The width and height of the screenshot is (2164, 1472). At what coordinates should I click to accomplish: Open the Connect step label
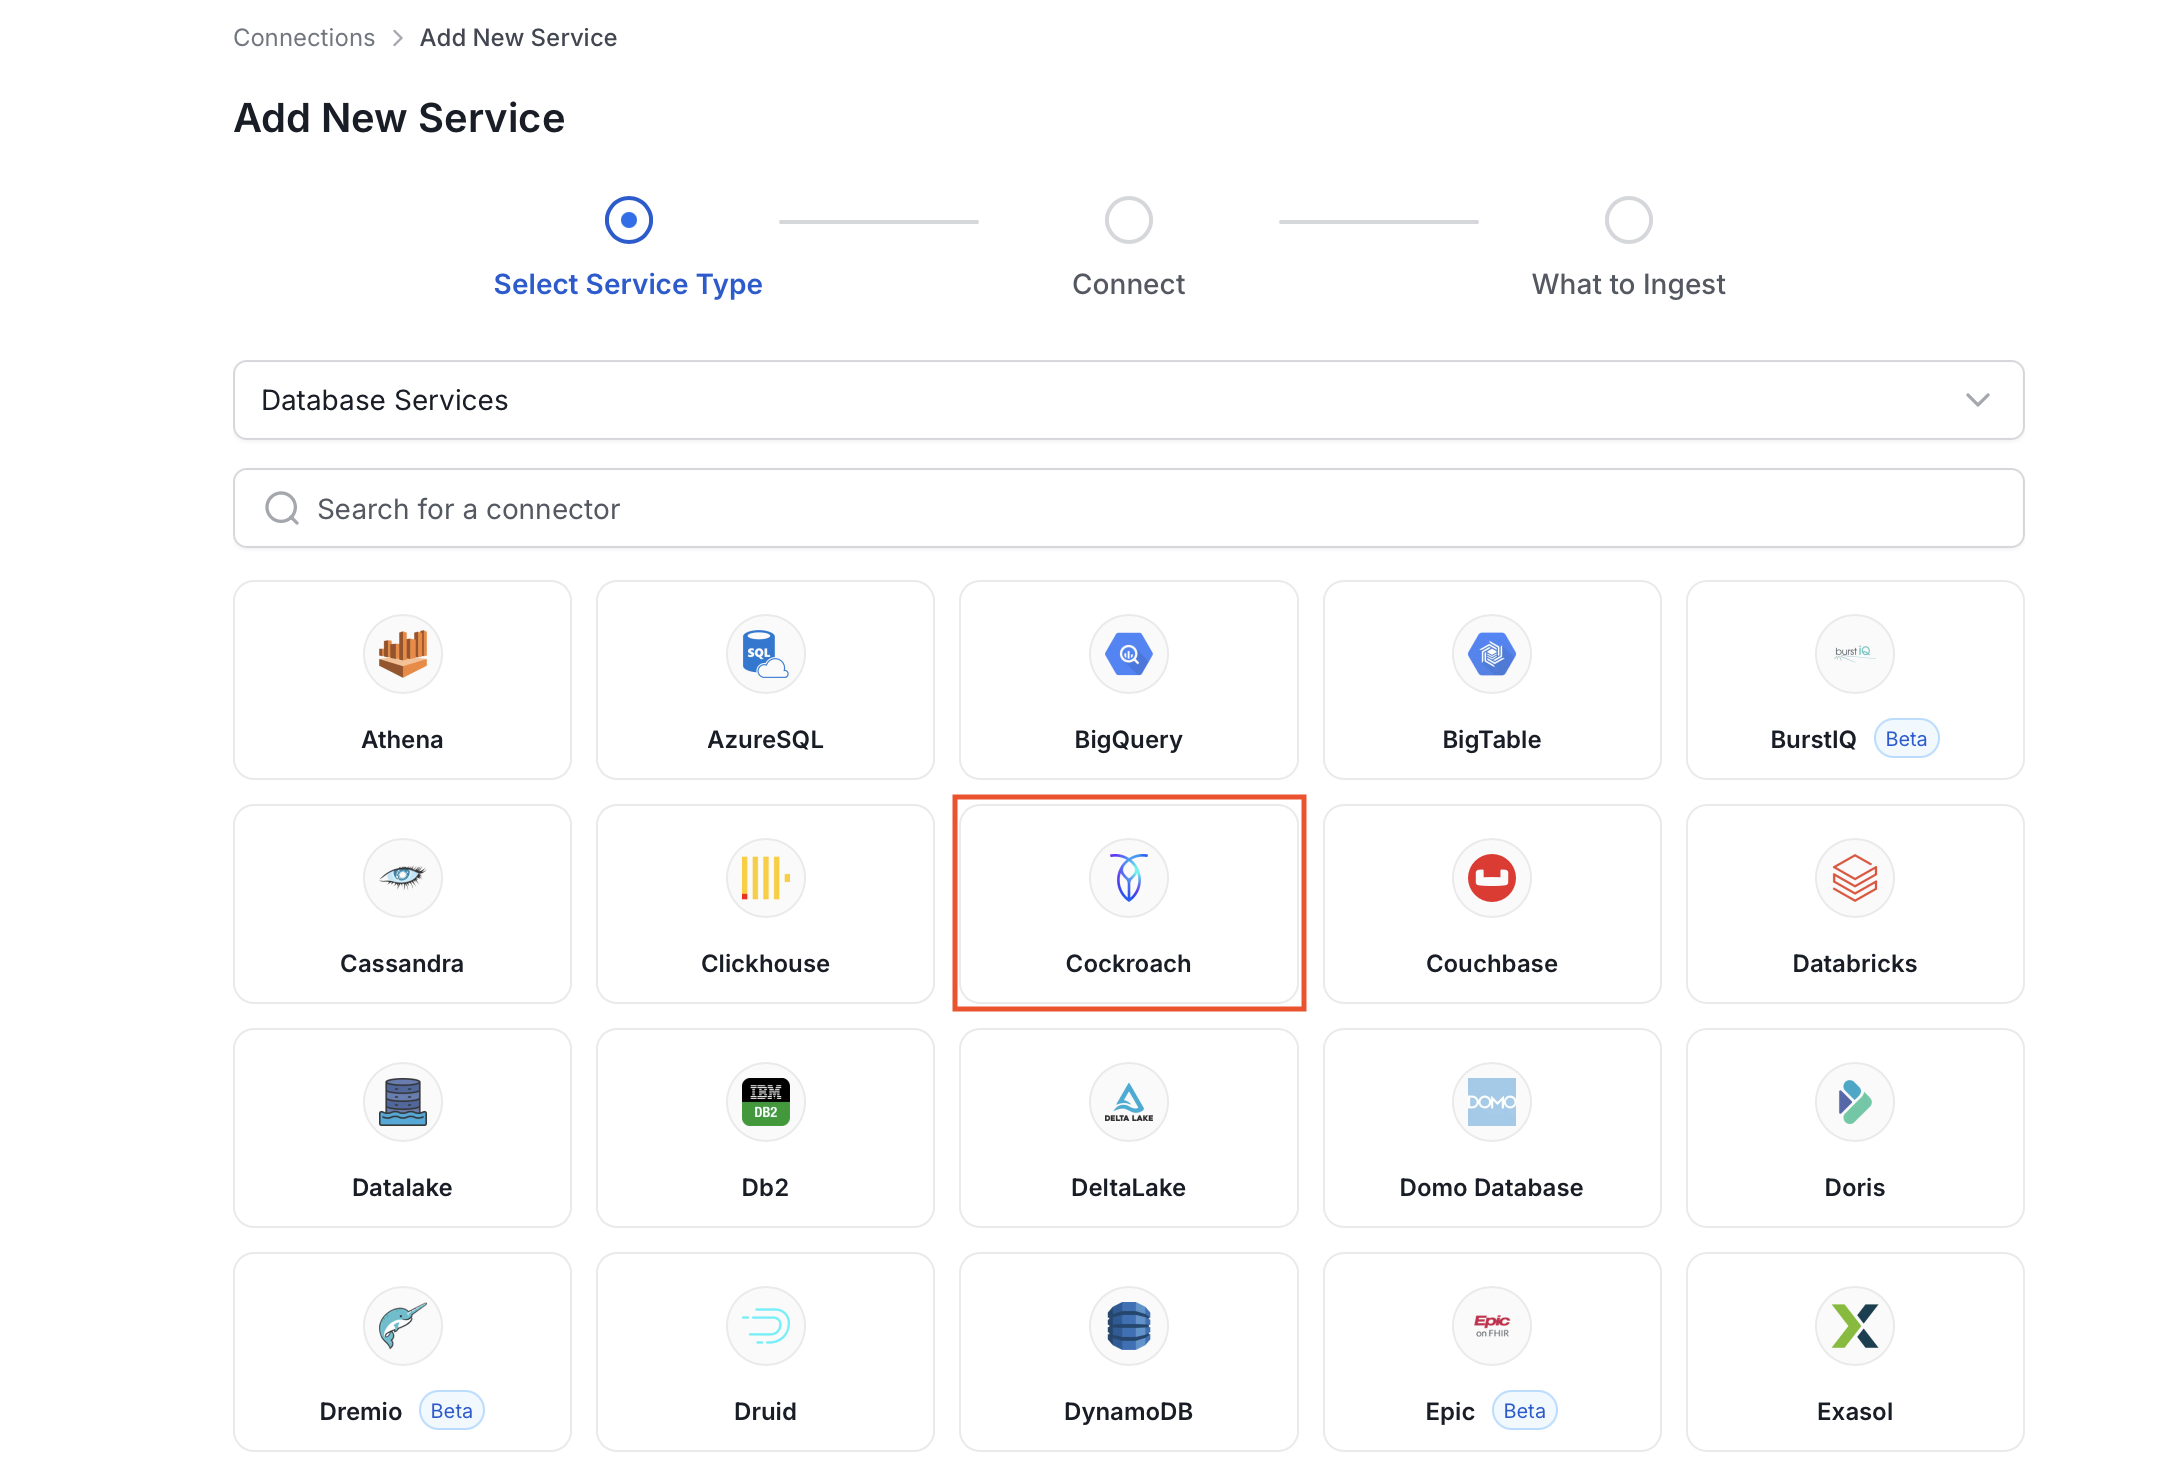point(1129,284)
